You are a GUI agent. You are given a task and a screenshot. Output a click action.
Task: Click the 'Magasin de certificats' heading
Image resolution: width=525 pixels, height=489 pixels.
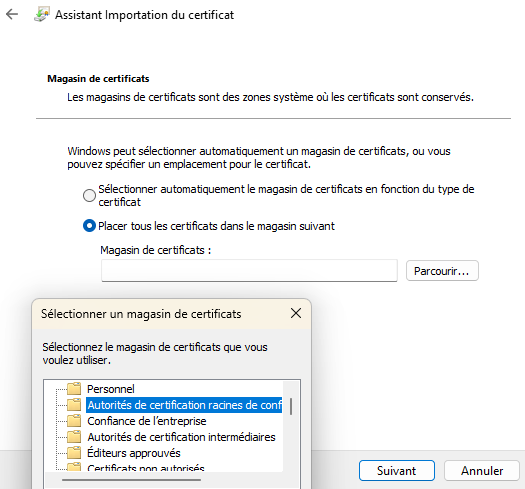[98, 79]
